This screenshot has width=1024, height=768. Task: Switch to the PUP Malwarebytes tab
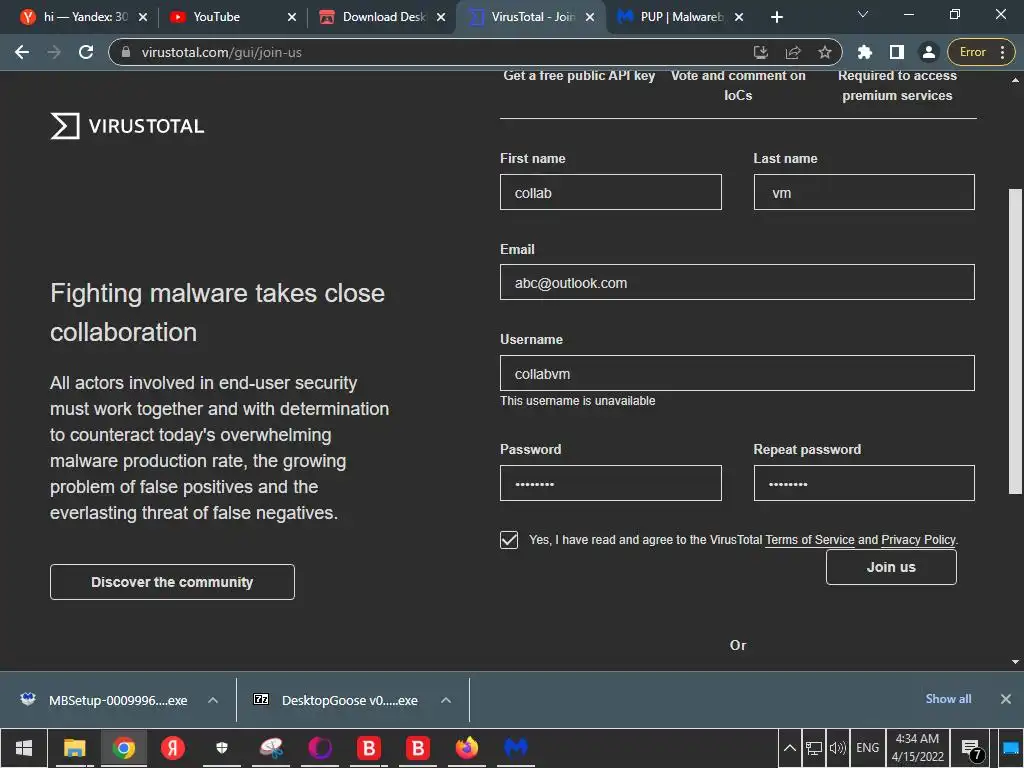[682, 17]
